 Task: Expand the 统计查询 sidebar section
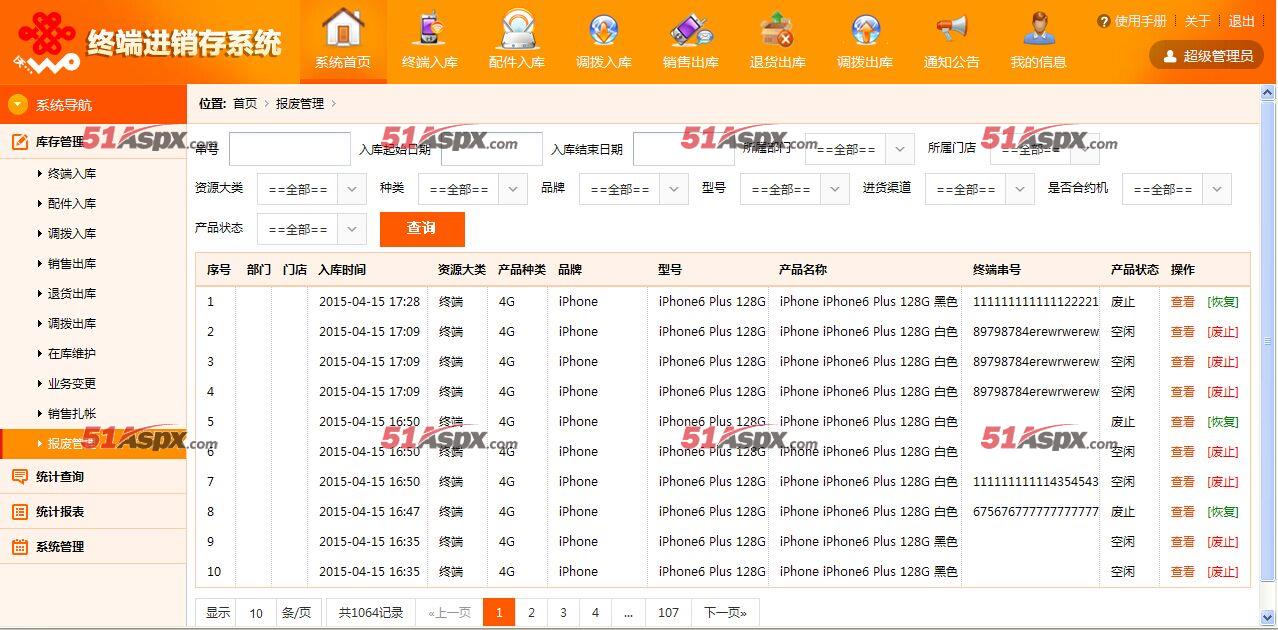click(93, 476)
